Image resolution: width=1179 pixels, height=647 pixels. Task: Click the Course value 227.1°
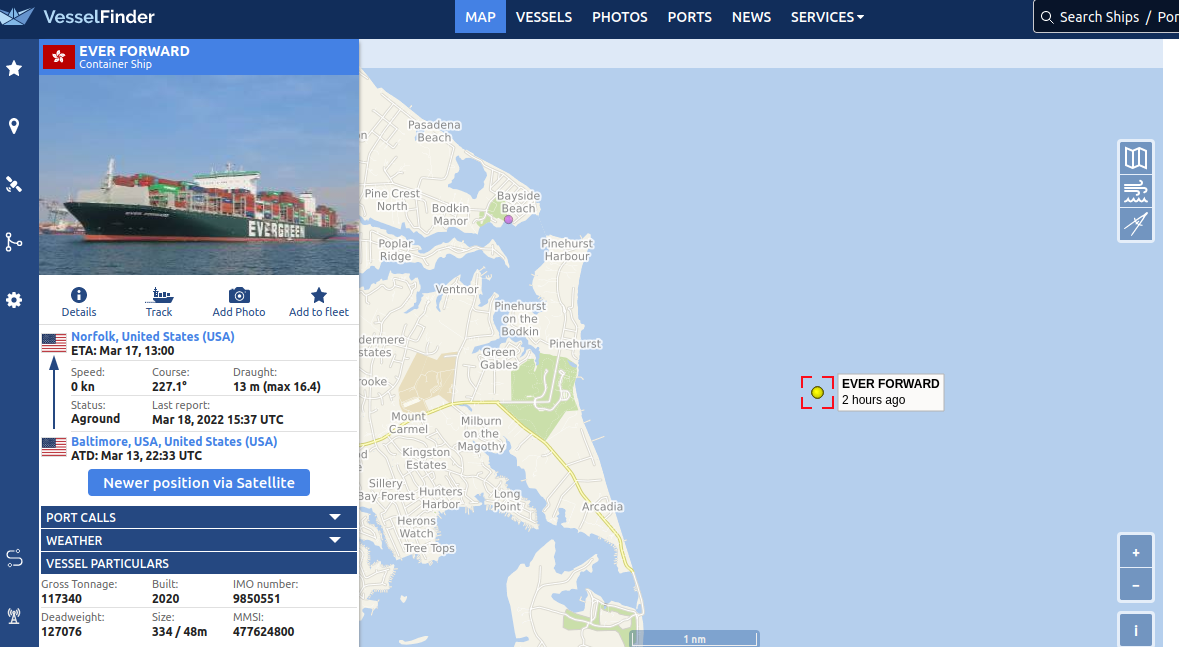point(169,387)
